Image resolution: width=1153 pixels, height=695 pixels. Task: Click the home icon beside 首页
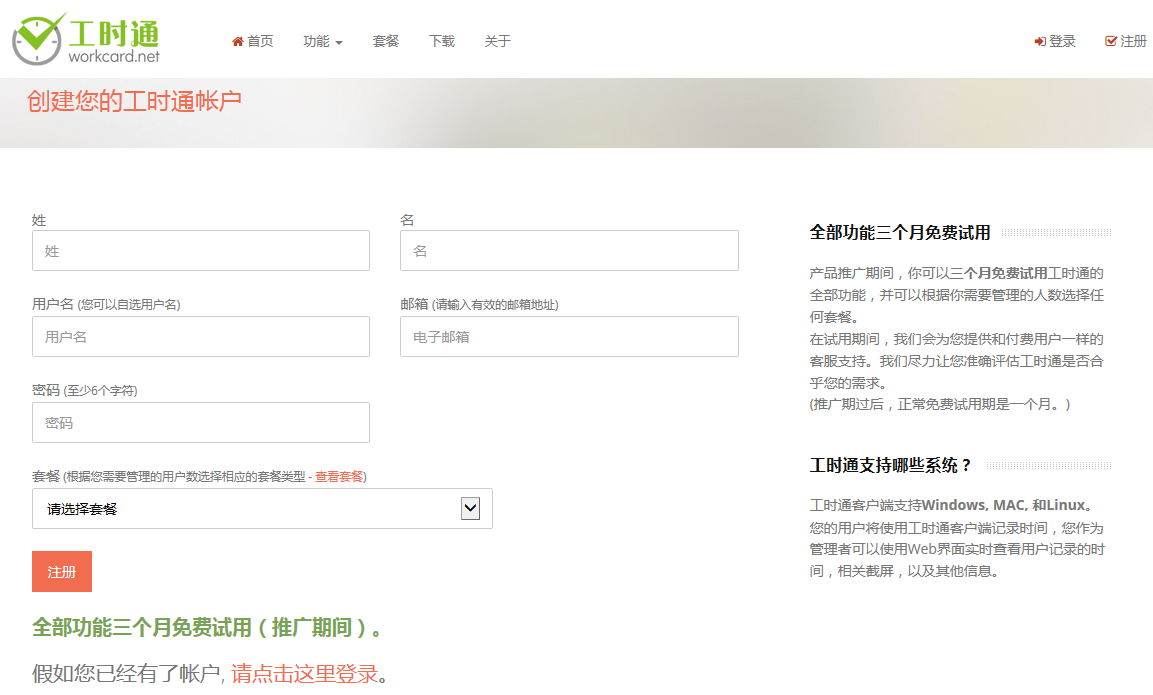238,41
